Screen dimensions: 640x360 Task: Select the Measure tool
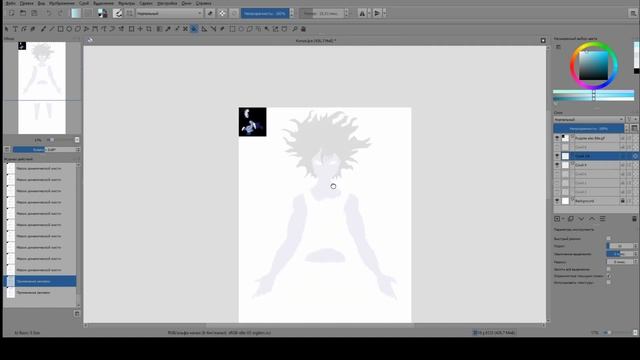point(213,29)
